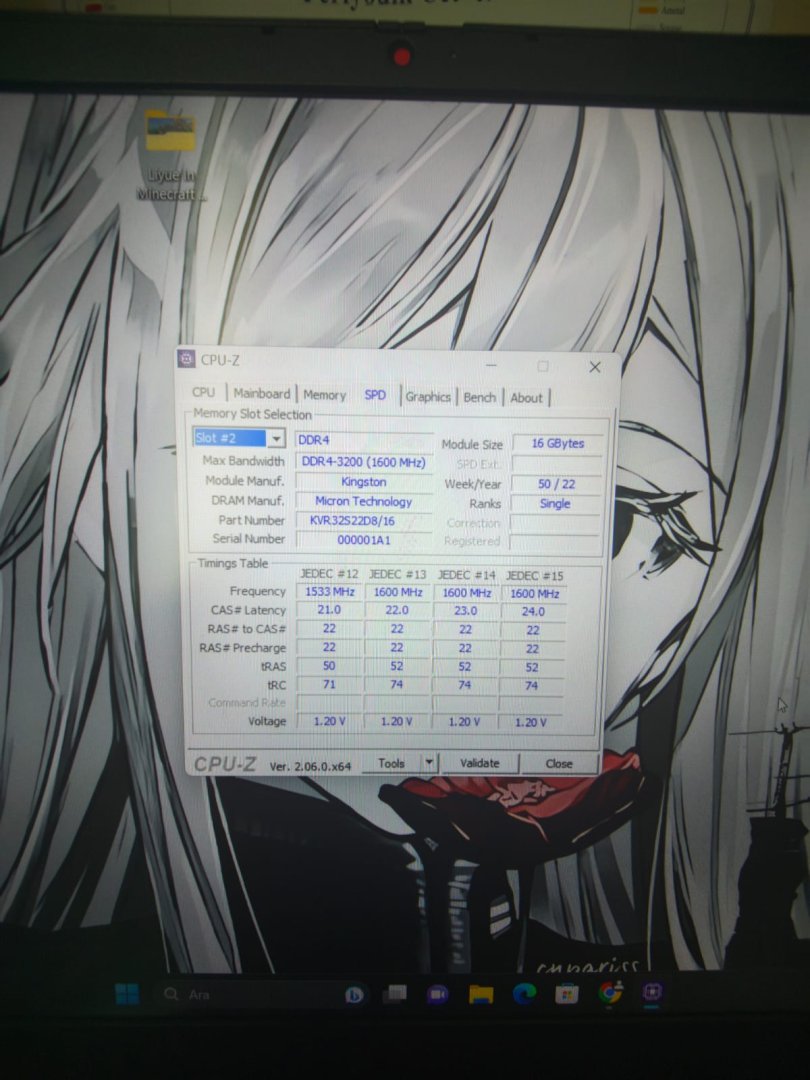Close CPU-Z with the X button

pyautogui.click(x=595, y=367)
